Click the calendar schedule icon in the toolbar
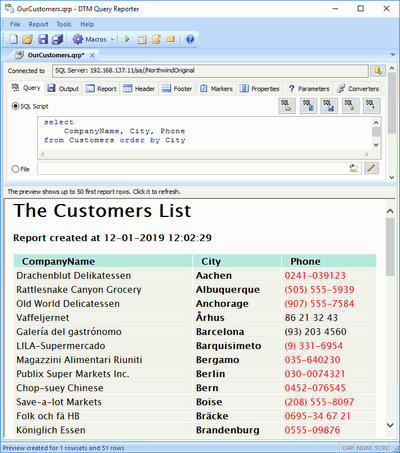The image size is (400, 453). pos(142,39)
